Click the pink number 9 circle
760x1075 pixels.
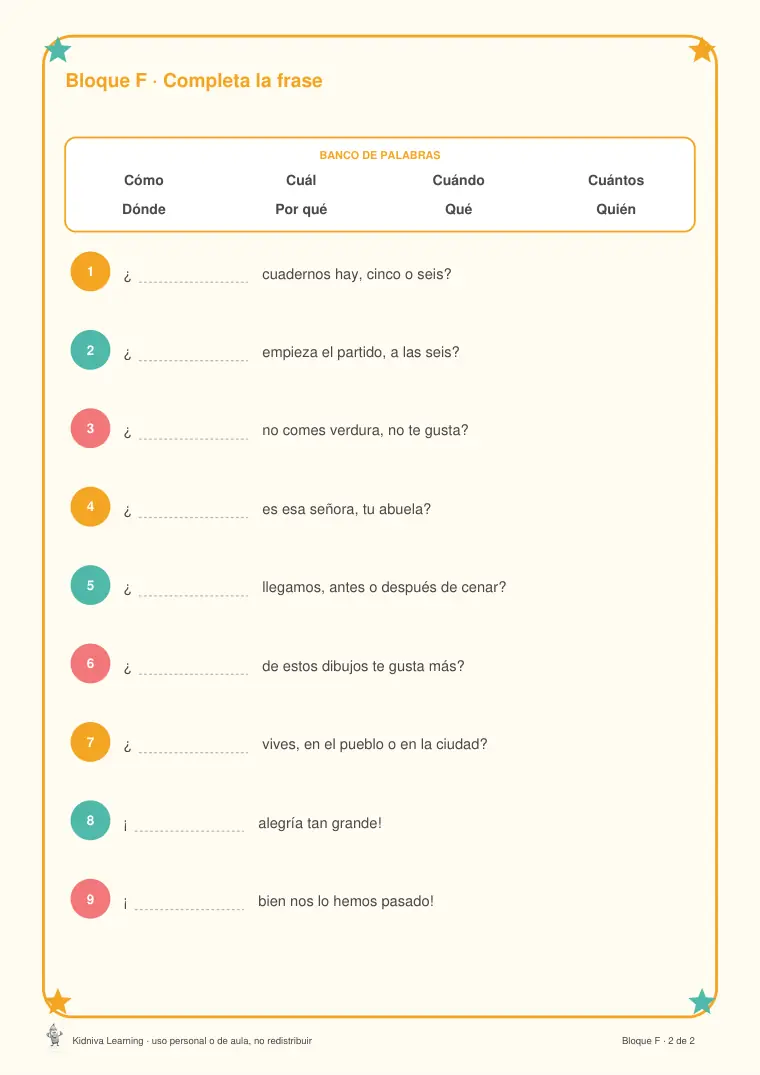pos(90,899)
